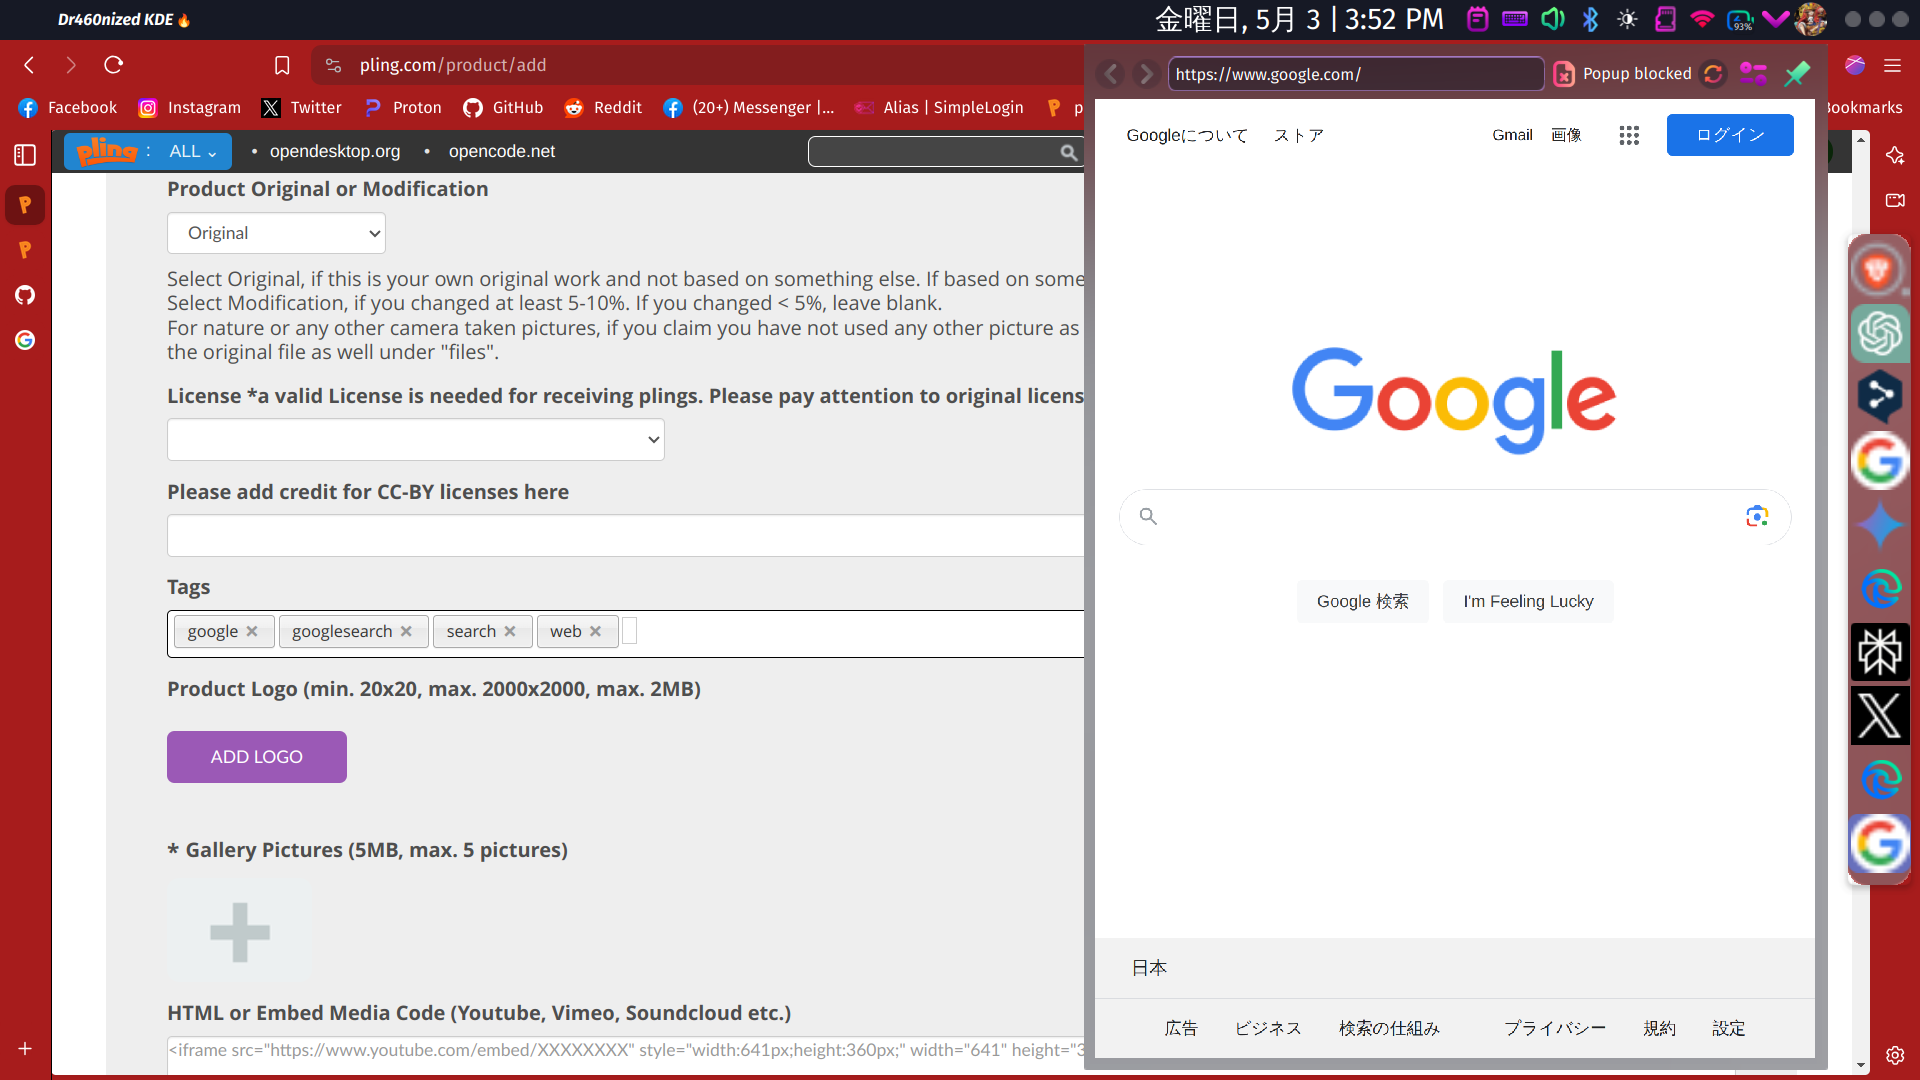1920x1080 pixels.
Task: Open Perplexity icon in the right dock
Action: pyautogui.click(x=1879, y=653)
